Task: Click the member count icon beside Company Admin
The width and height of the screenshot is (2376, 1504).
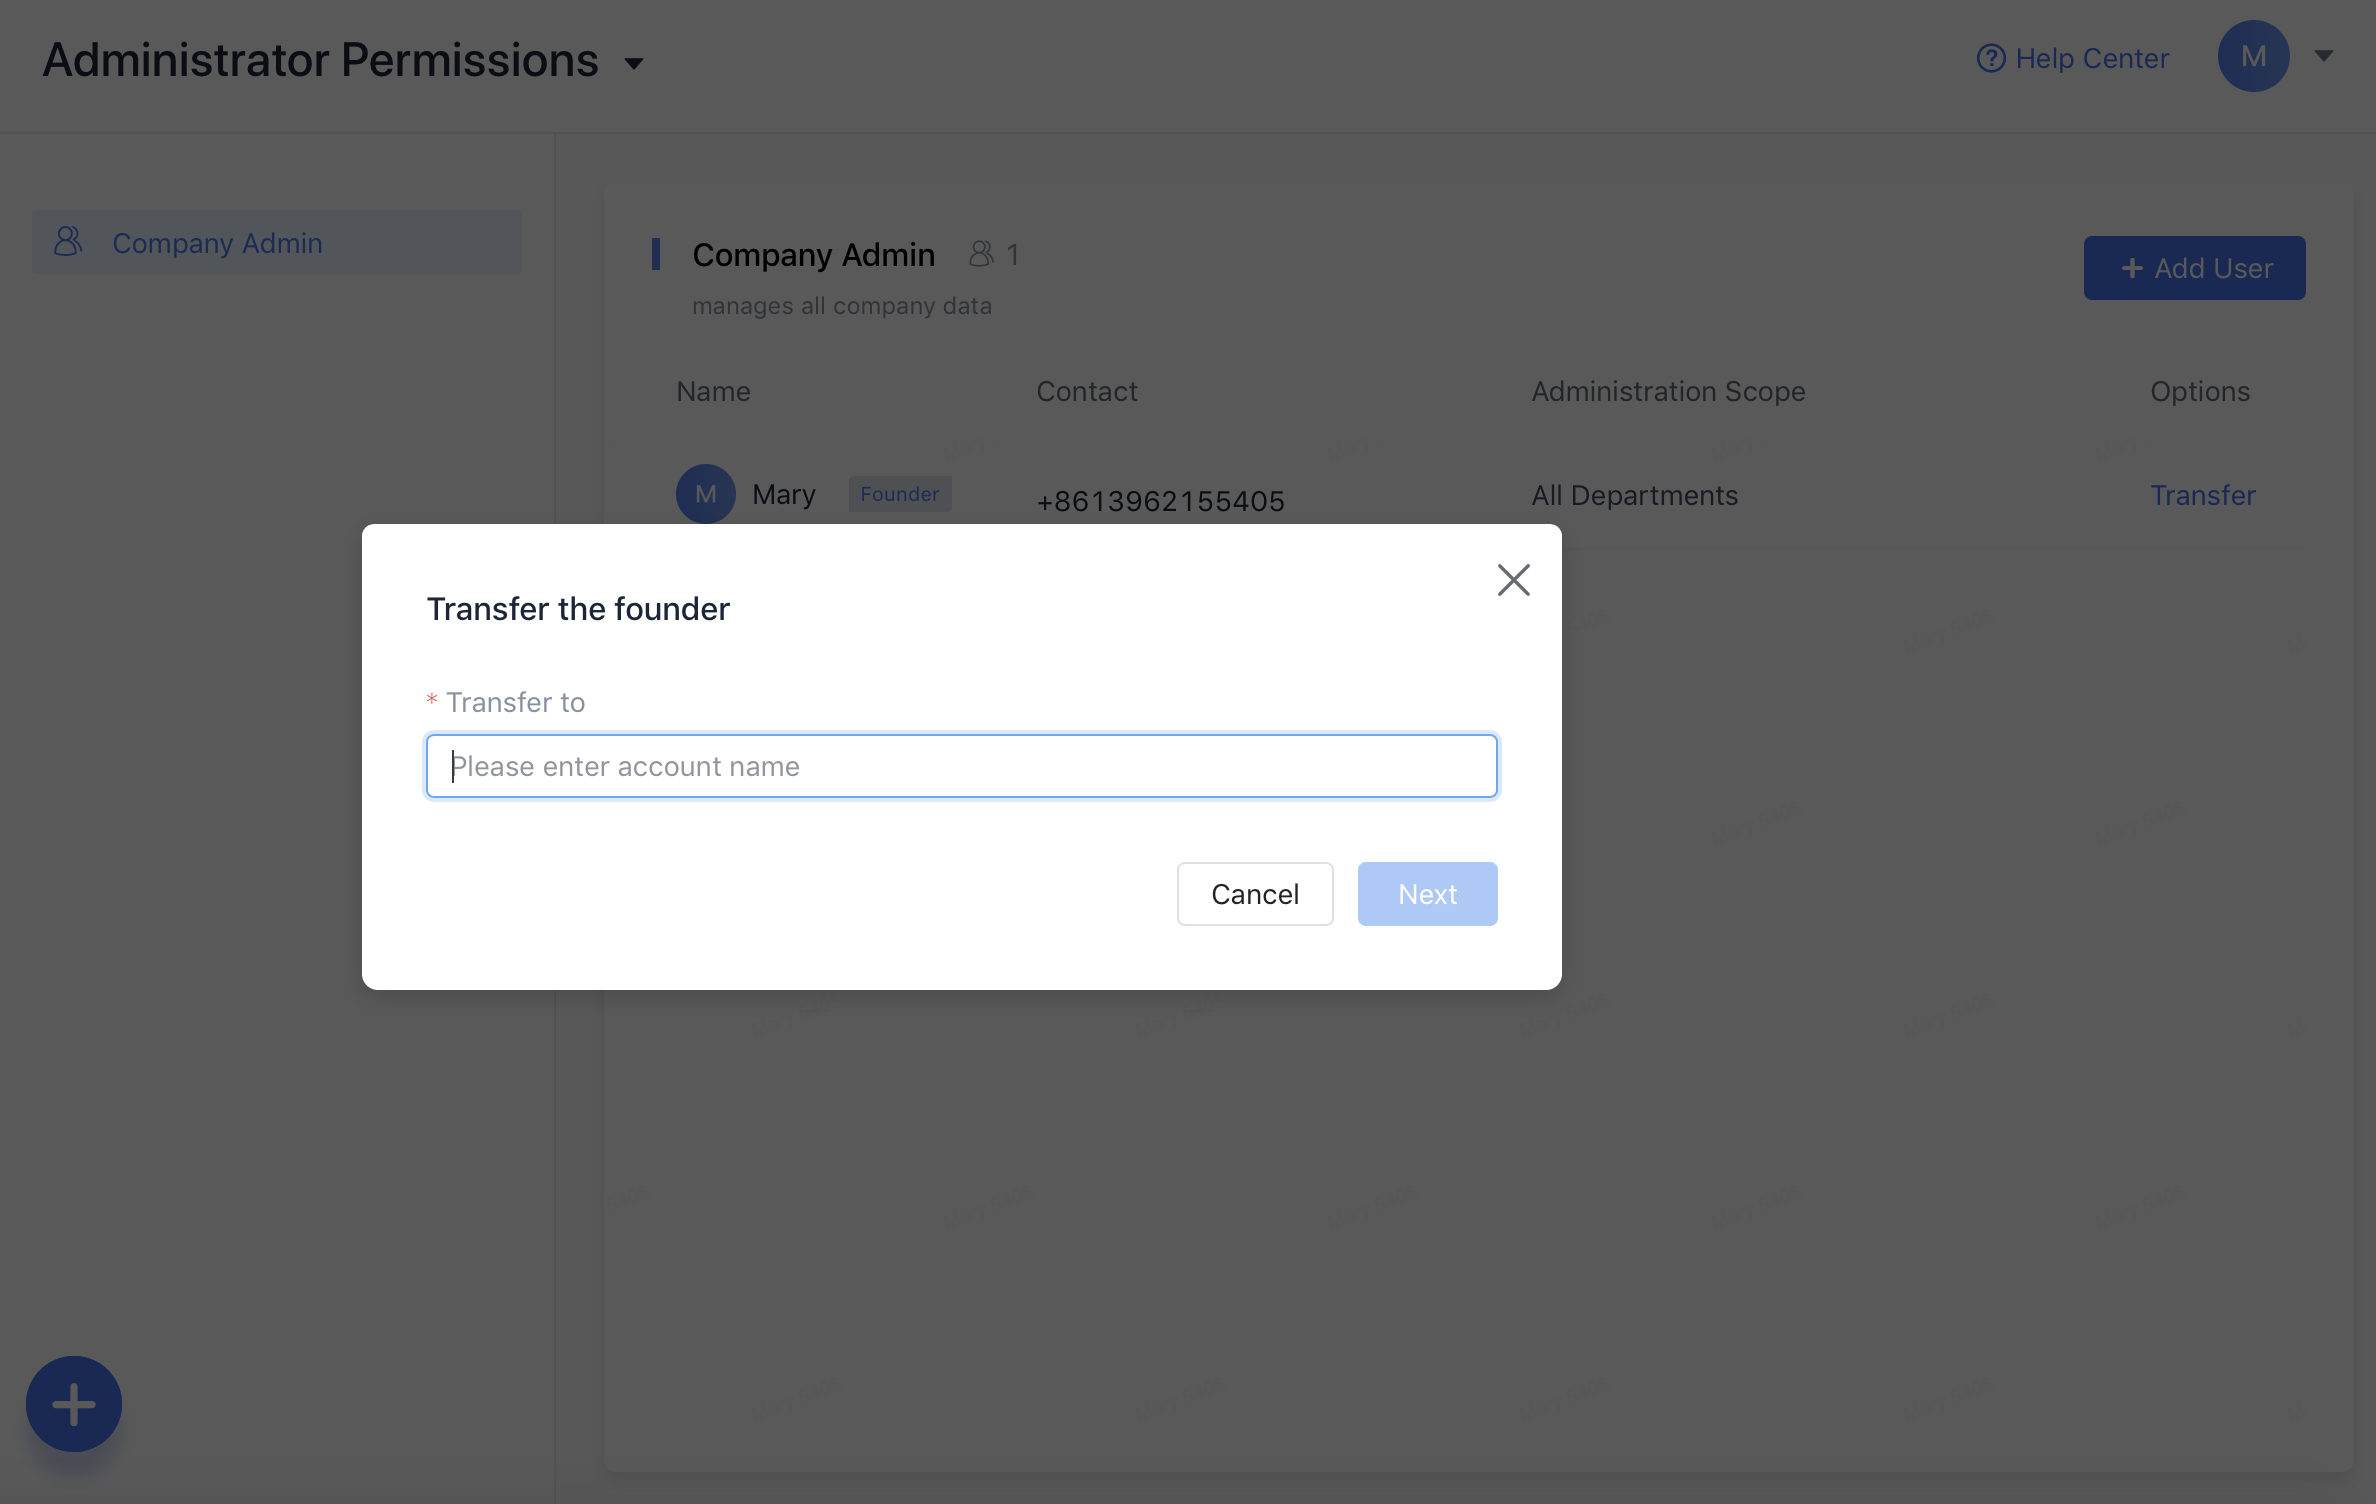Action: 981,254
